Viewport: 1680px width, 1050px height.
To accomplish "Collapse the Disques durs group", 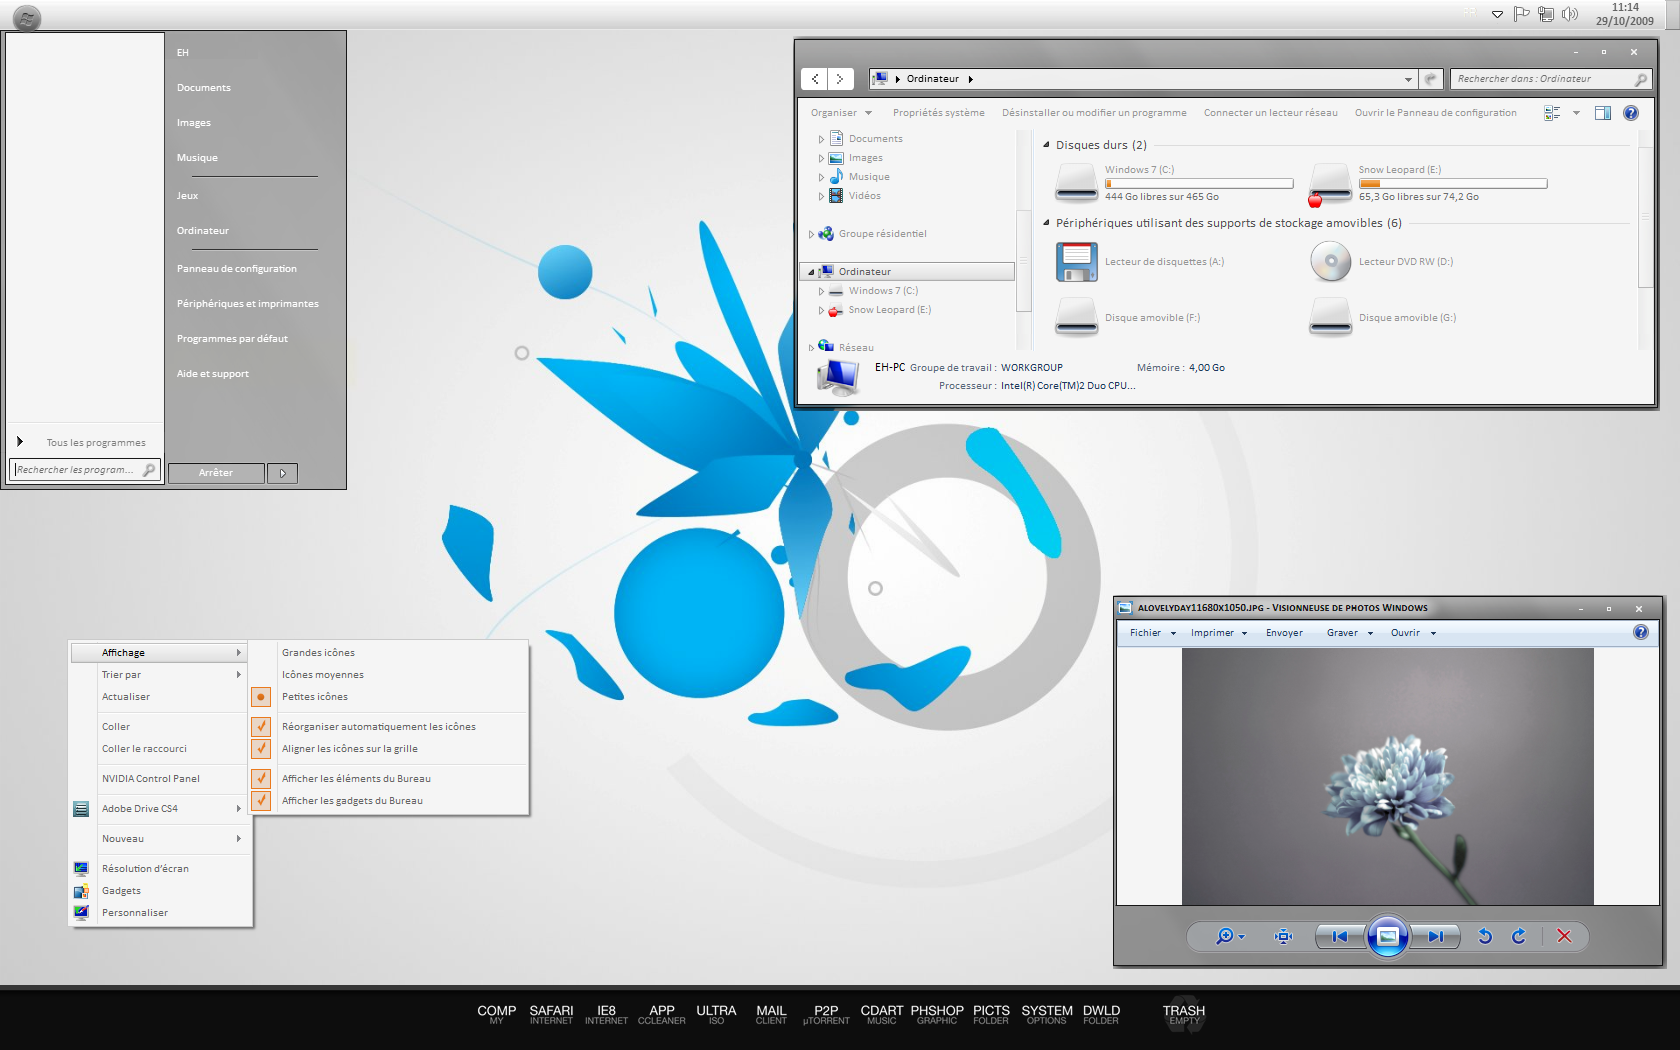I will pos(1046,145).
